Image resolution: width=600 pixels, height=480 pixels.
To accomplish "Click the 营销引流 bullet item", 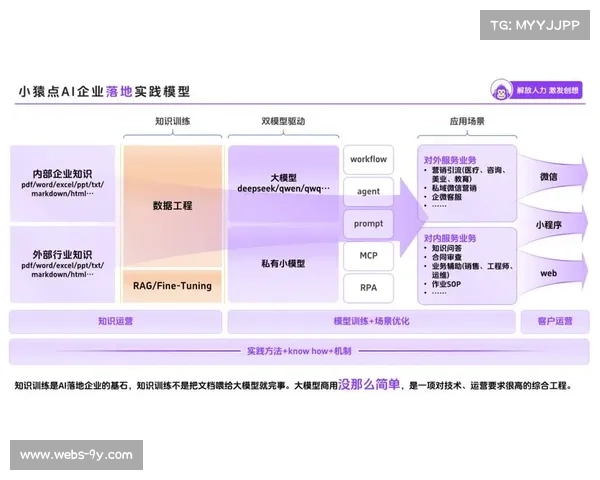I will coord(469,175).
